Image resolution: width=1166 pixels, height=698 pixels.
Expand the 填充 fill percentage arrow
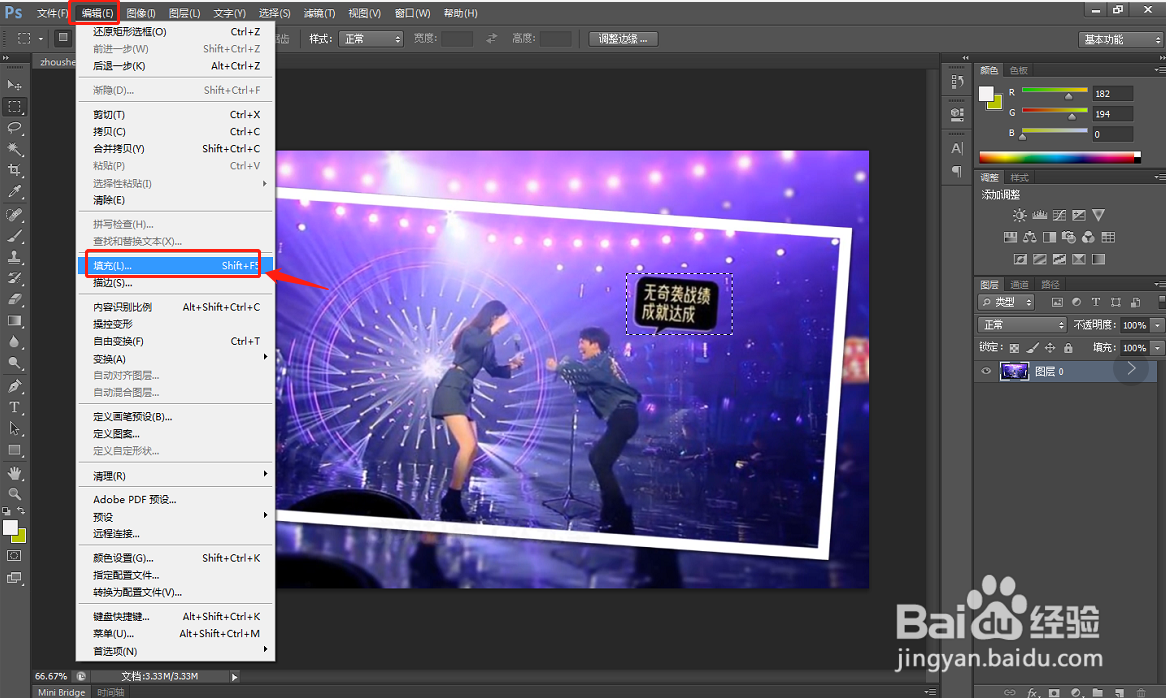(1156, 348)
